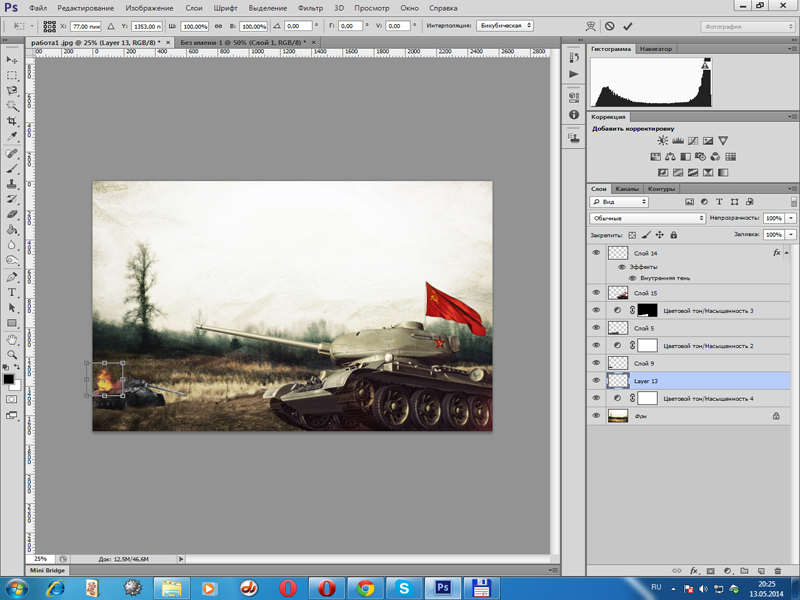Image resolution: width=800 pixels, height=600 pixels.
Task: Select the Move tool
Action: pyautogui.click(x=13, y=60)
